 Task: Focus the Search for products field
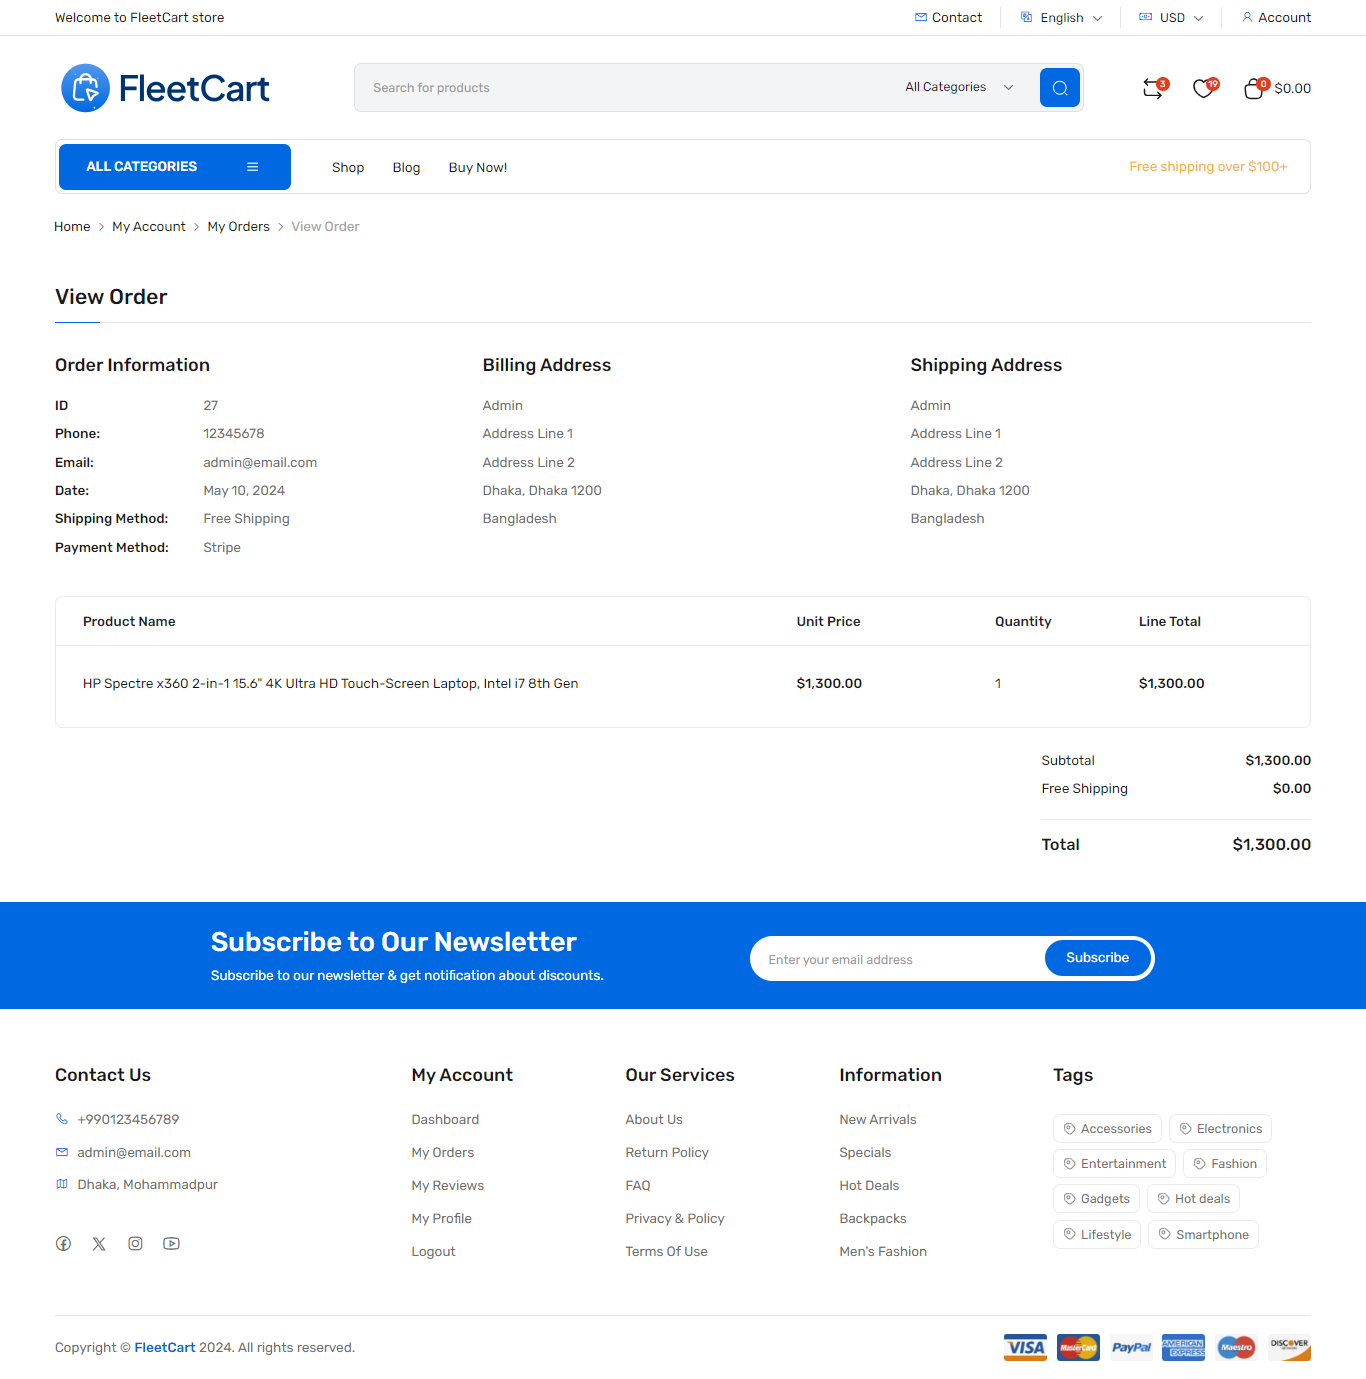point(625,88)
